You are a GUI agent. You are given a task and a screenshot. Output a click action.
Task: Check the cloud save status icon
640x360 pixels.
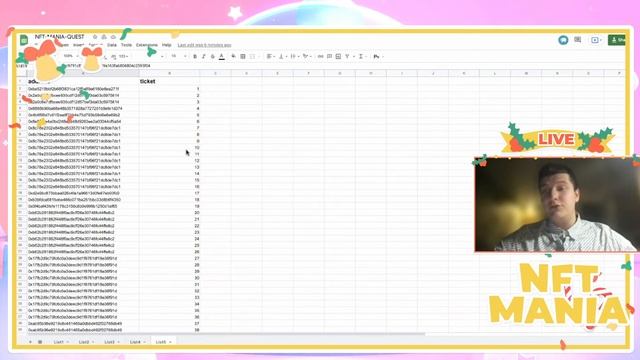[113, 37]
